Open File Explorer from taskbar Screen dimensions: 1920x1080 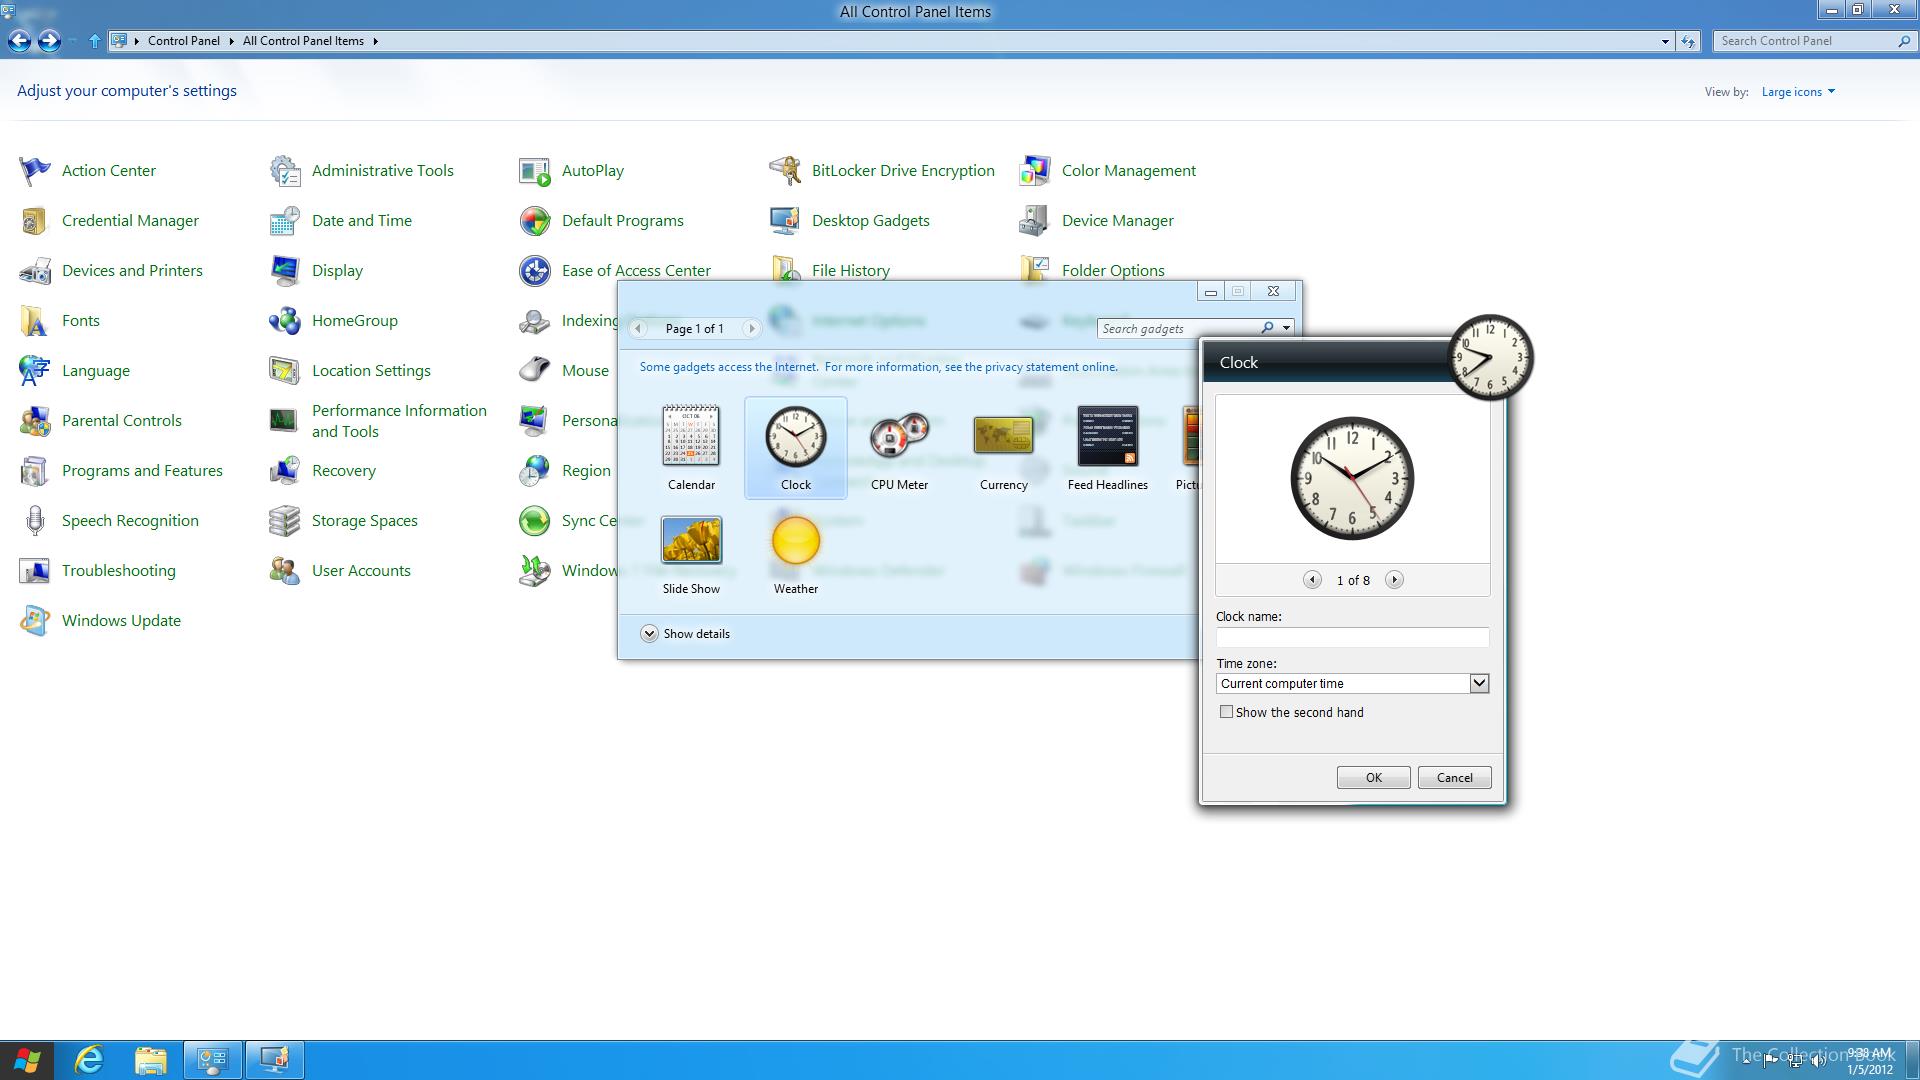[150, 1060]
